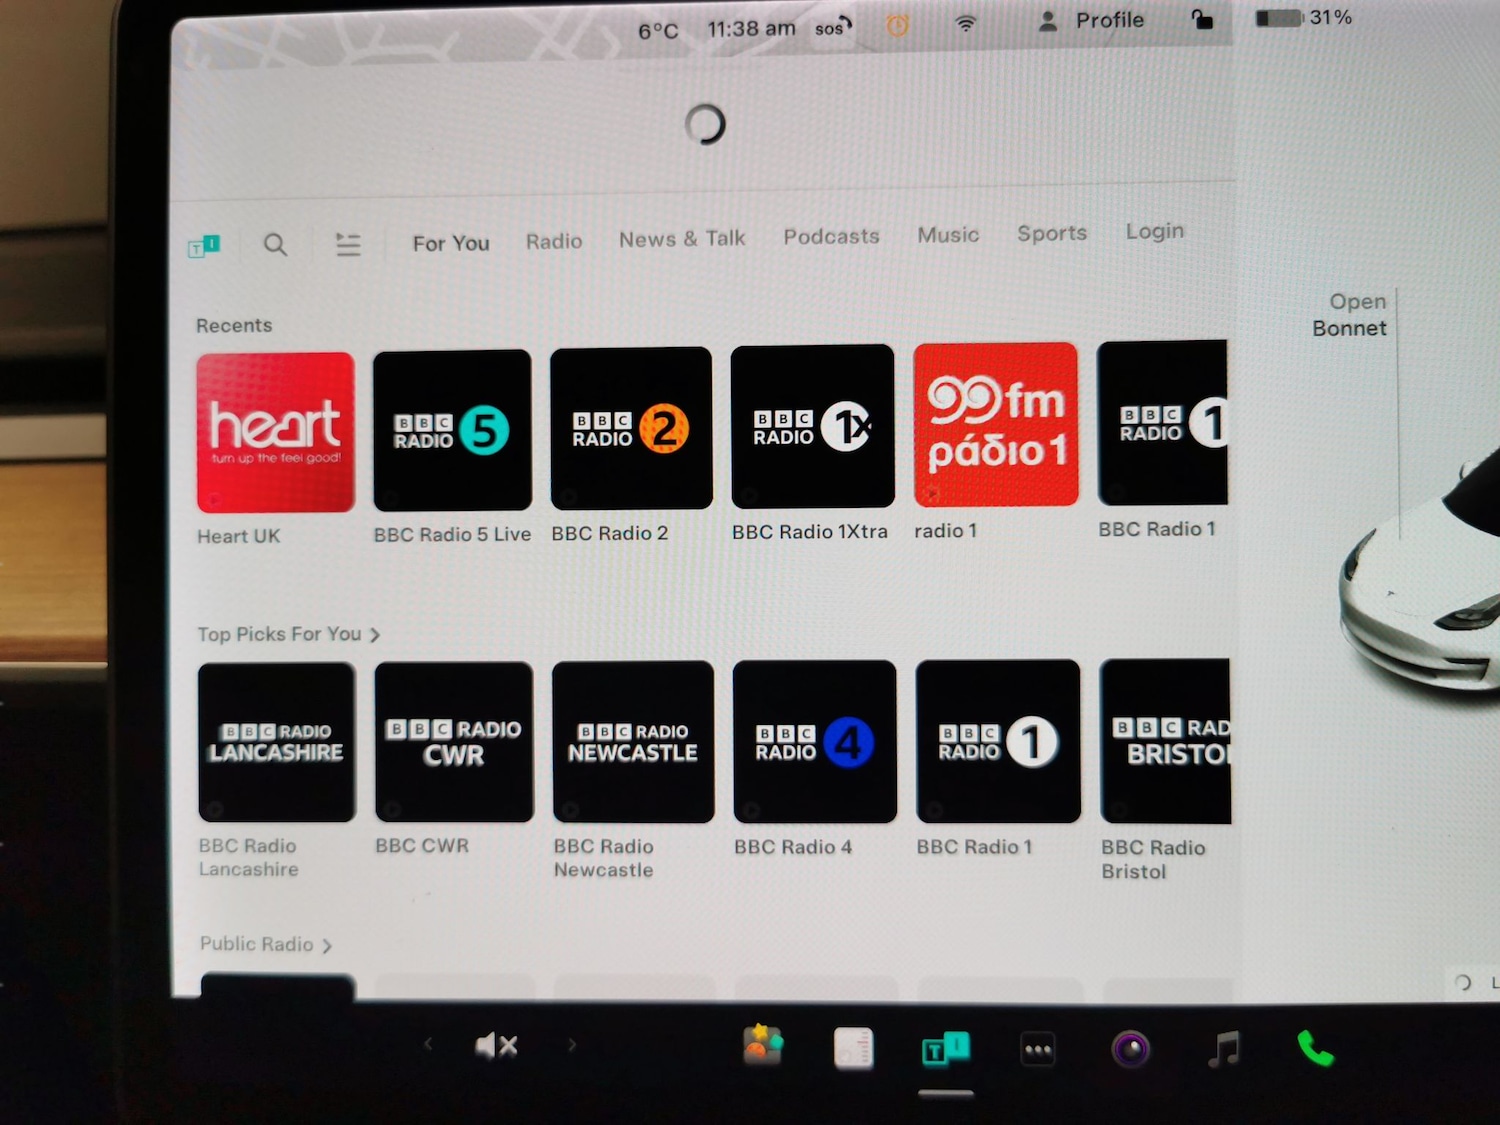Open the Login page
The width and height of the screenshot is (1500, 1125).
(x=1155, y=231)
